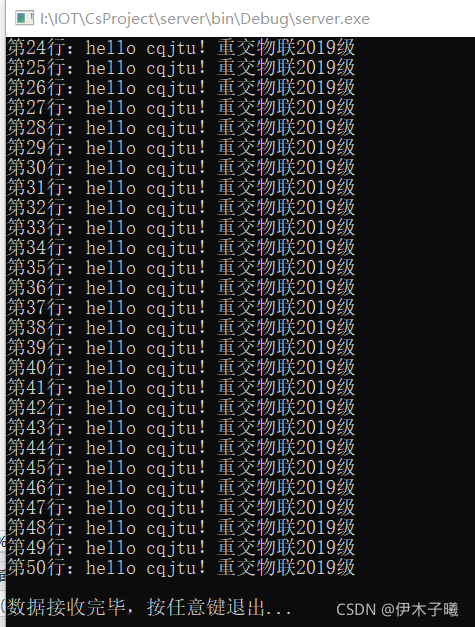Click the row starting with 第44行

(x=181, y=448)
